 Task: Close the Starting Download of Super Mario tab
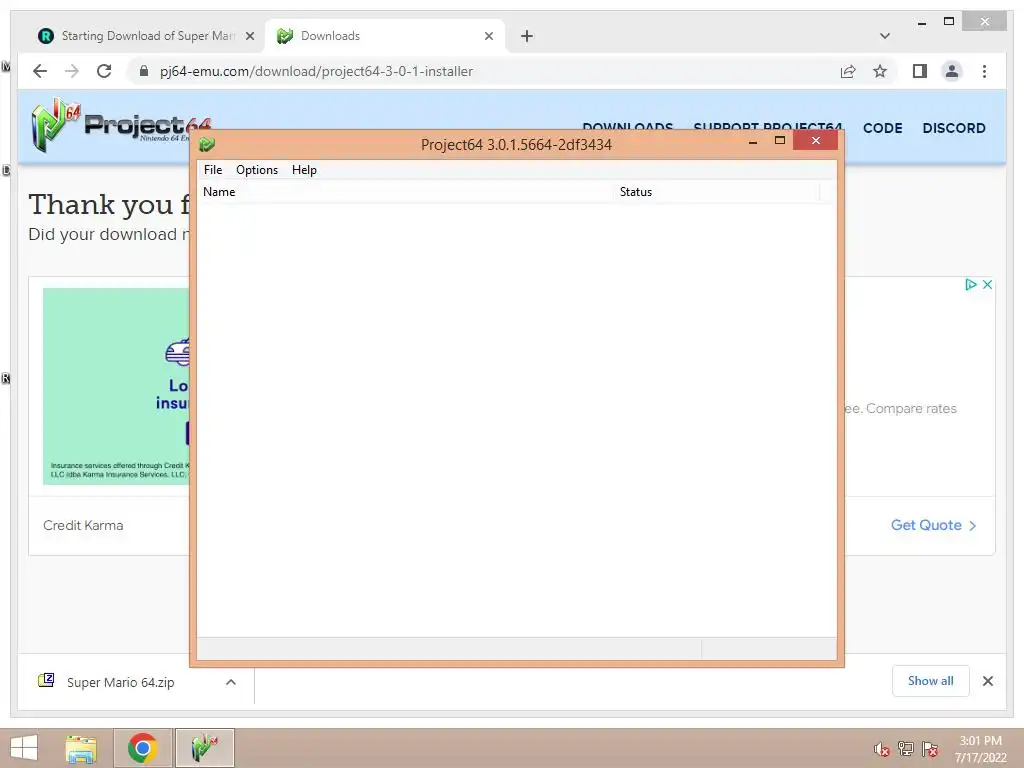click(249, 36)
